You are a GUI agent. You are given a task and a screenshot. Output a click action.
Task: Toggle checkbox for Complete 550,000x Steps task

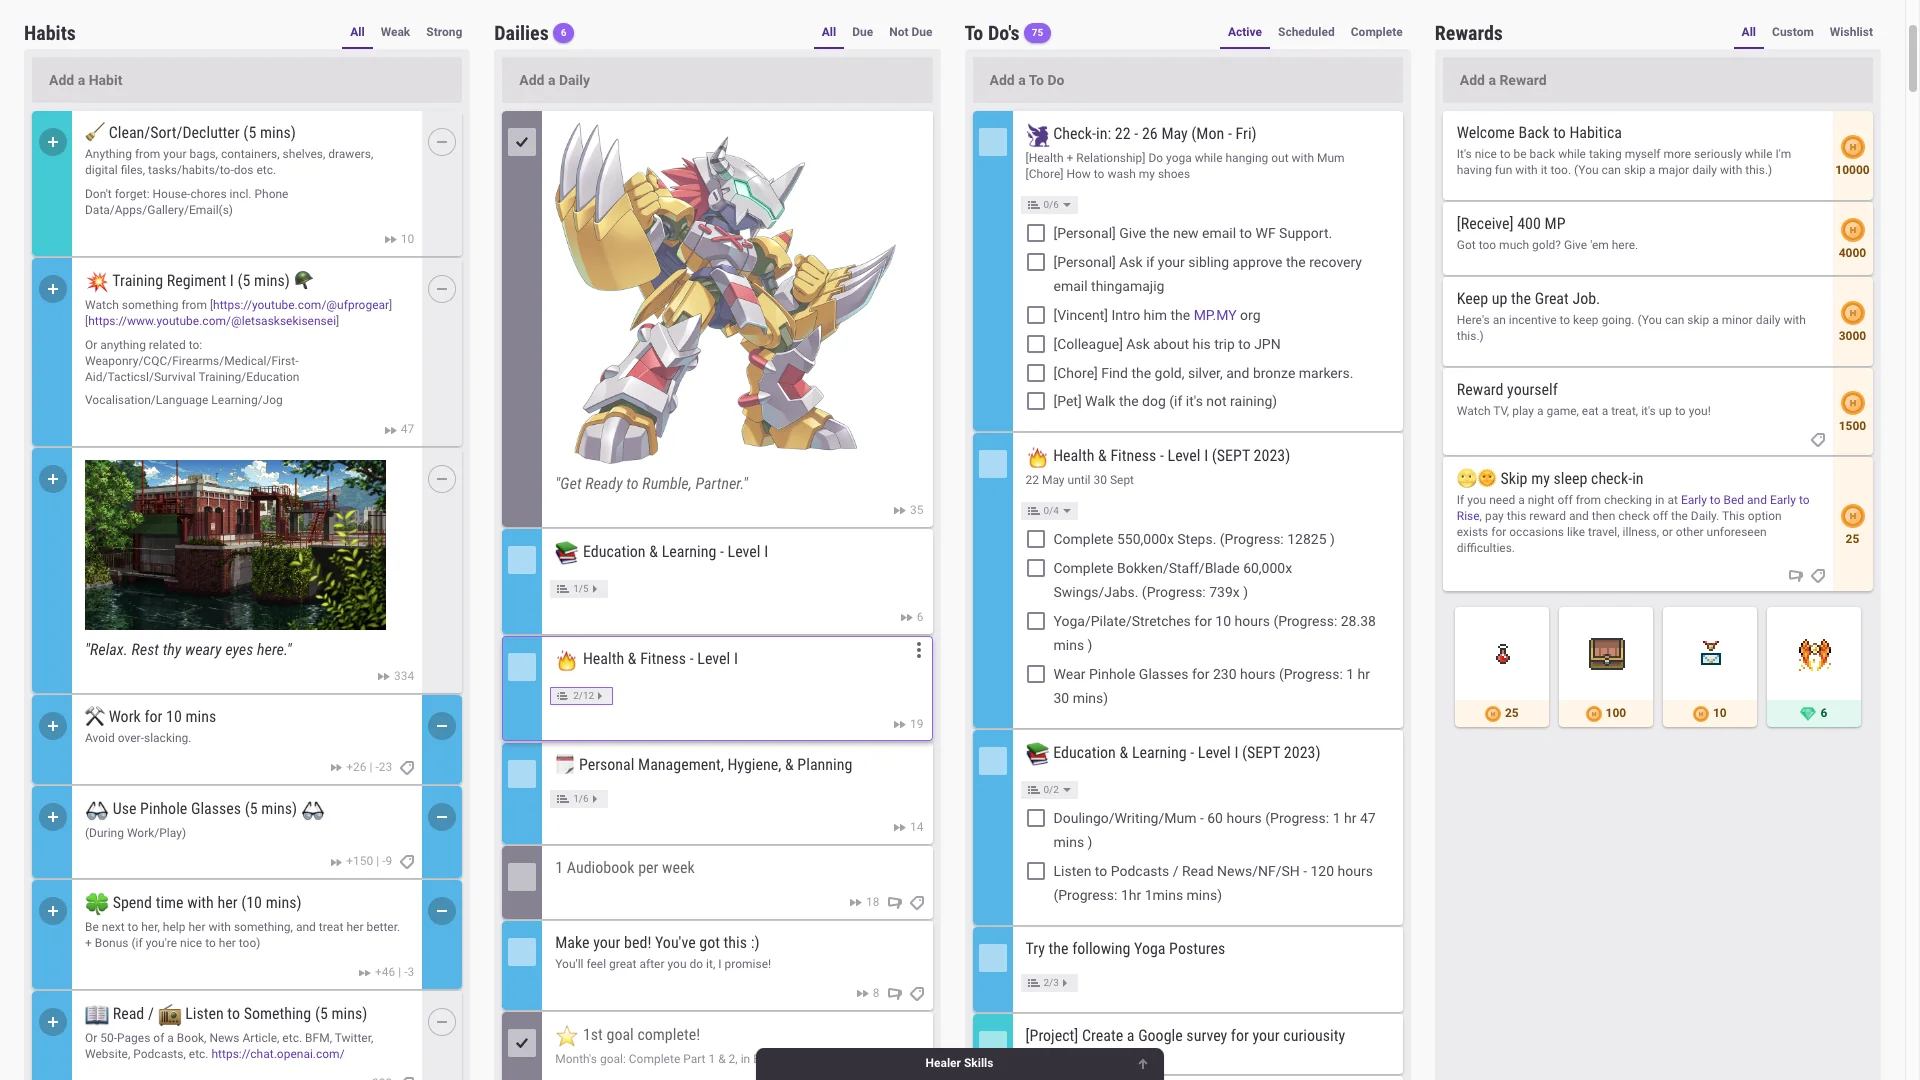coord(1035,538)
